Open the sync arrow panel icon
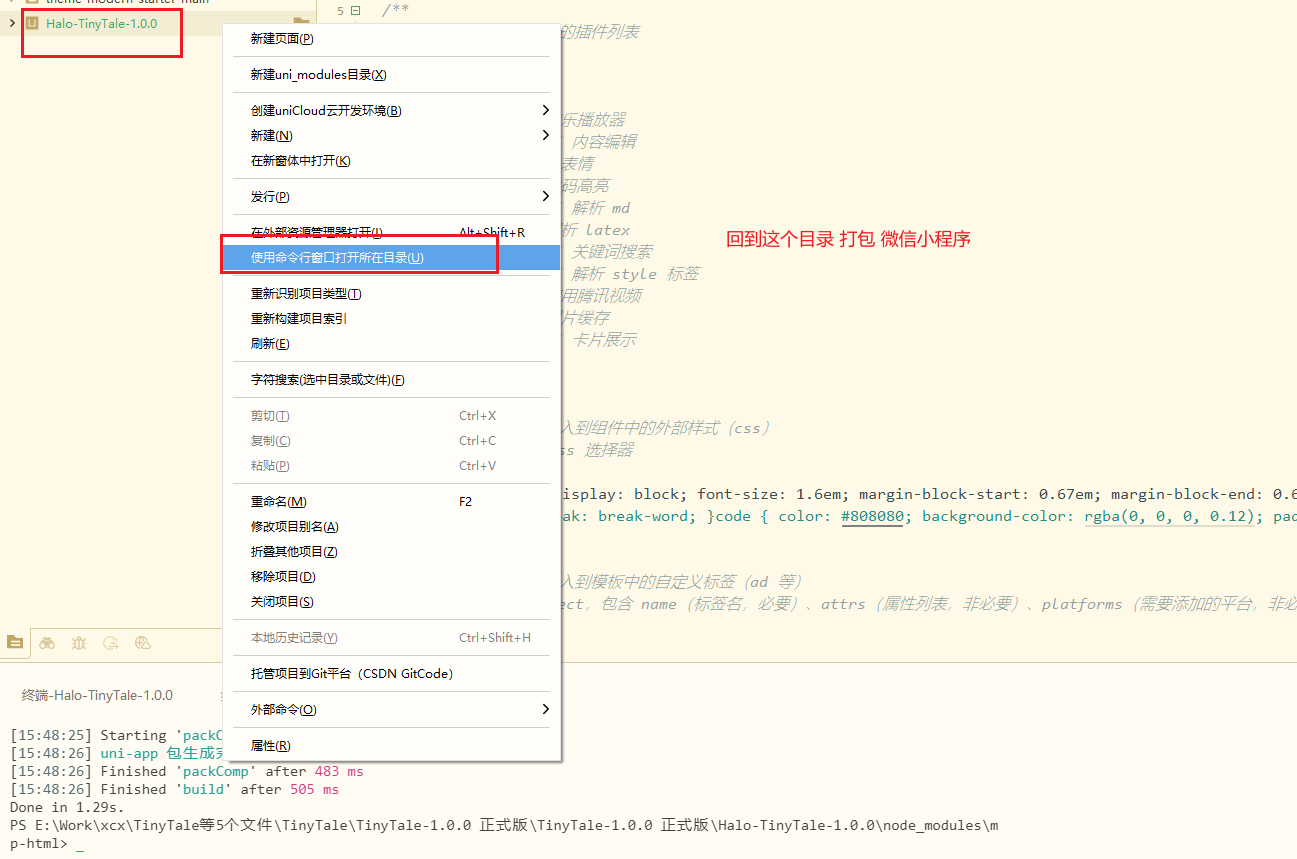 [111, 643]
